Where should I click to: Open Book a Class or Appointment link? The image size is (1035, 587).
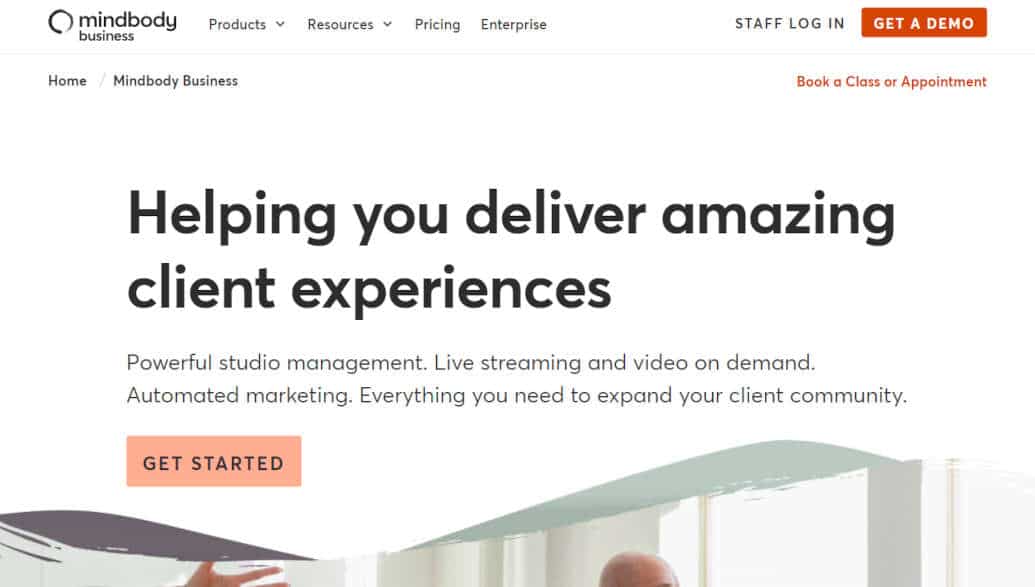[x=891, y=81]
